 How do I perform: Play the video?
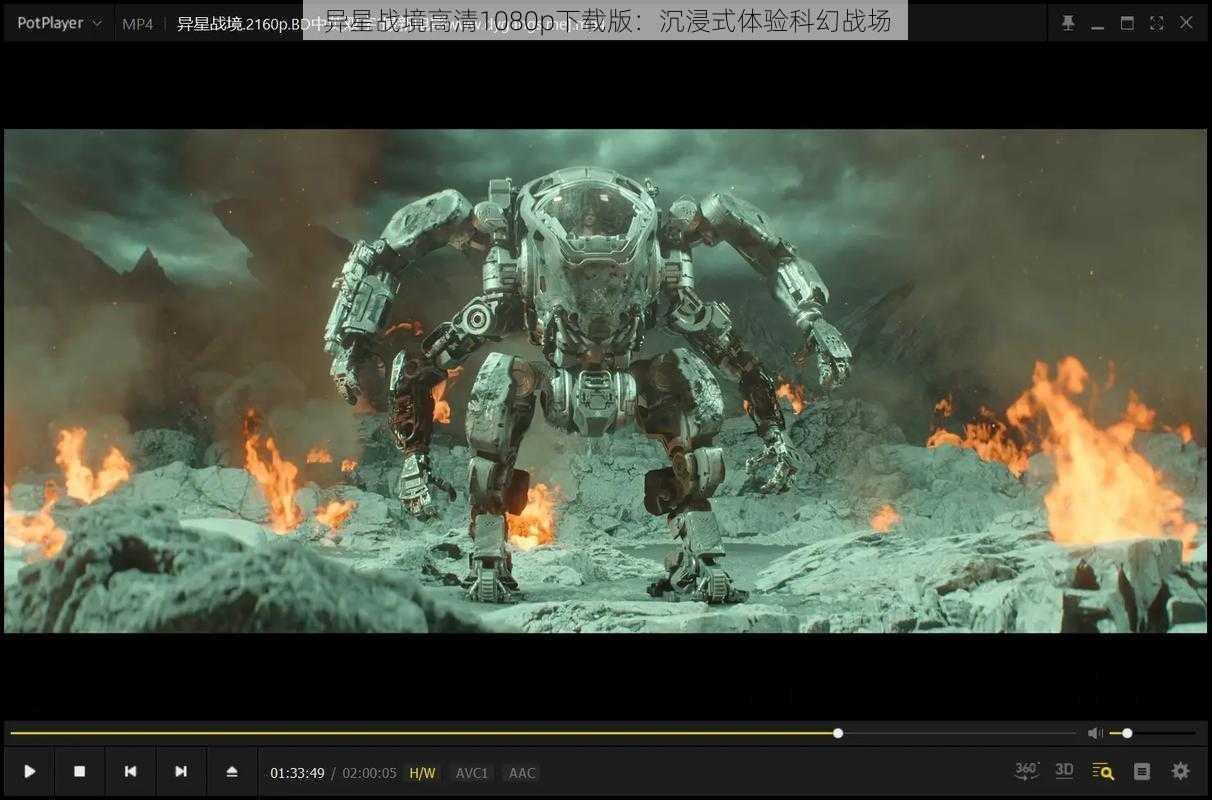point(30,771)
